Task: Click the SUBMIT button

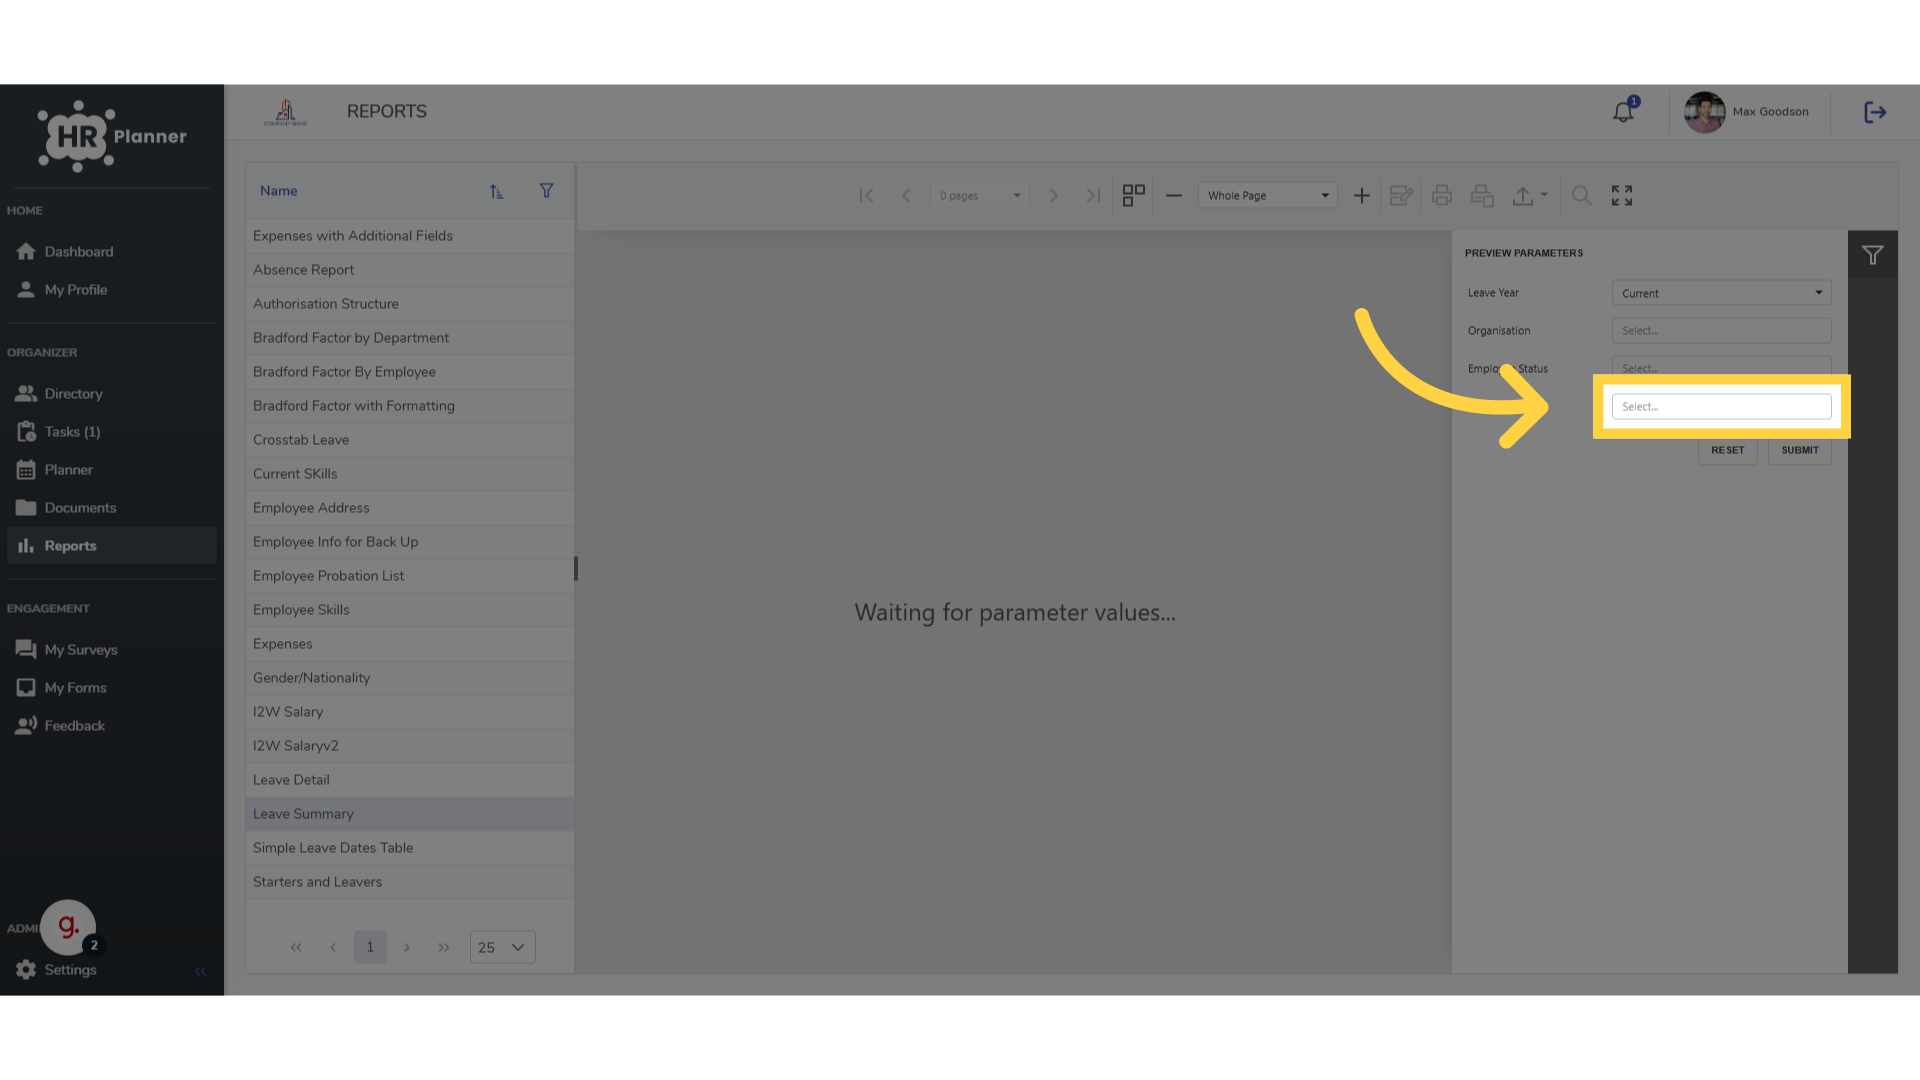Action: [1799, 451]
